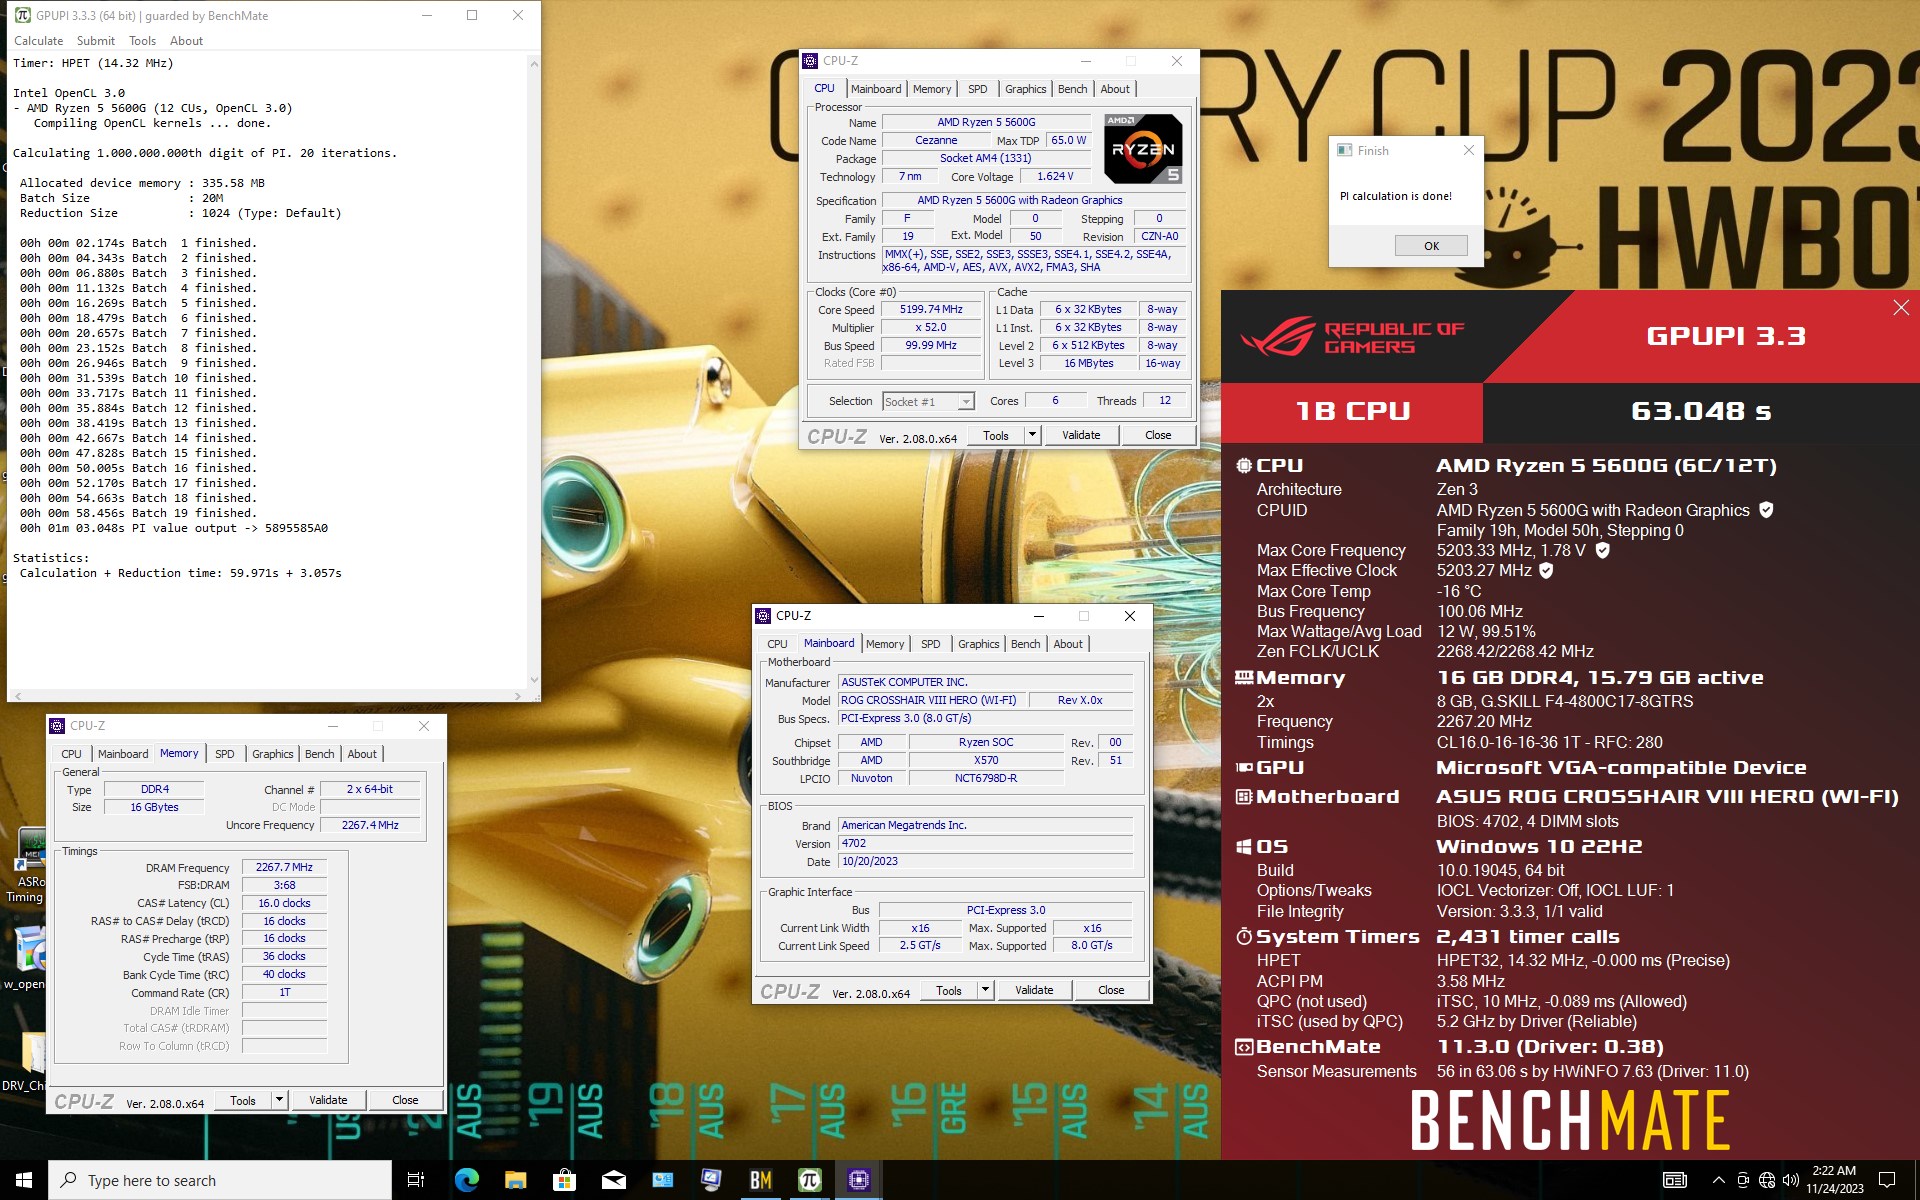Click the volume icon in system tray

click(1790, 1180)
